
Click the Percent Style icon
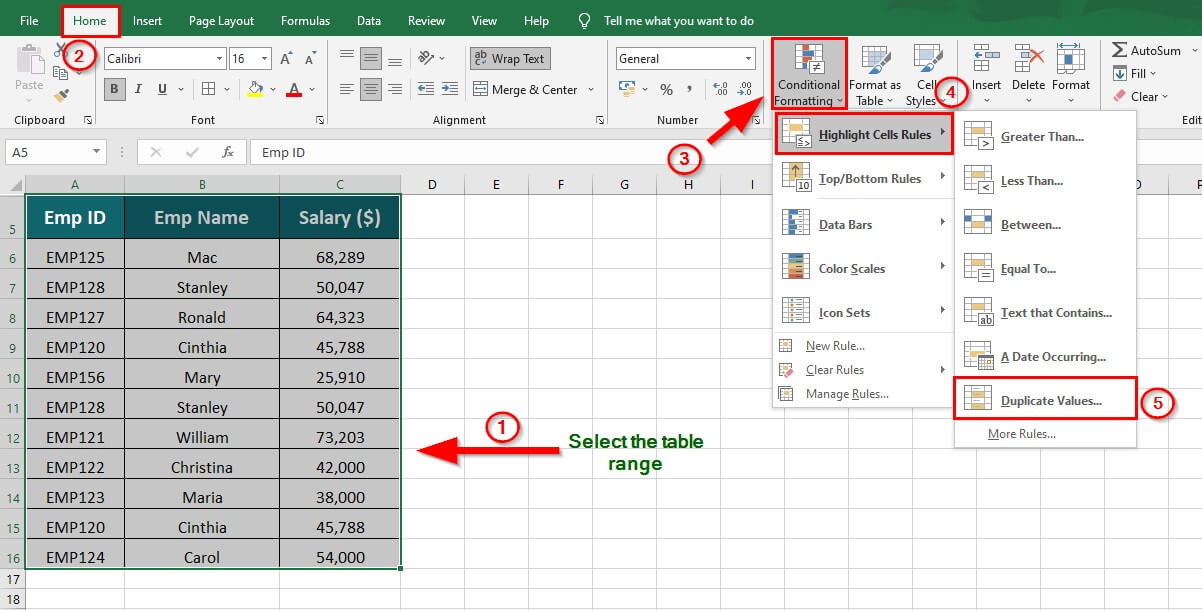[x=666, y=90]
